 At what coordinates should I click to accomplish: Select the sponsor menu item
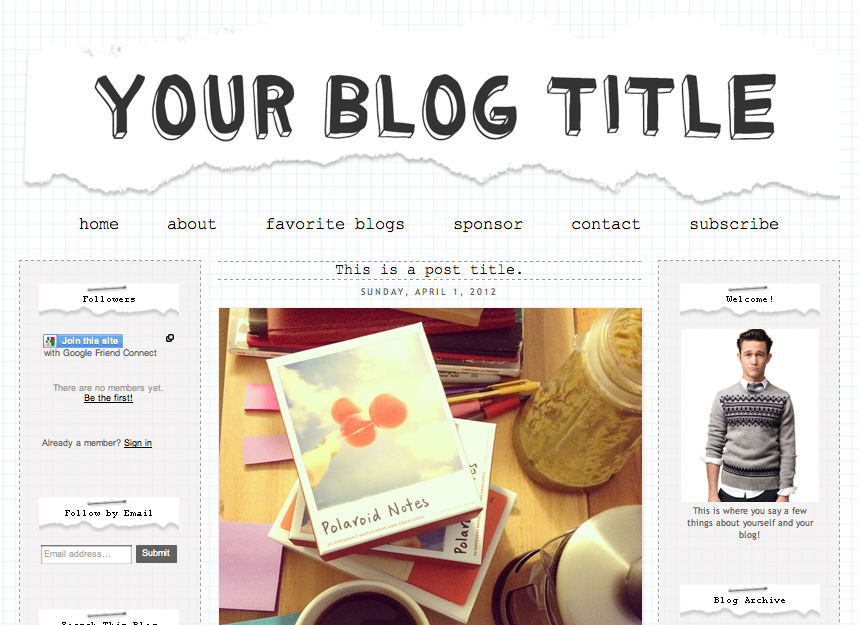click(488, 225)
